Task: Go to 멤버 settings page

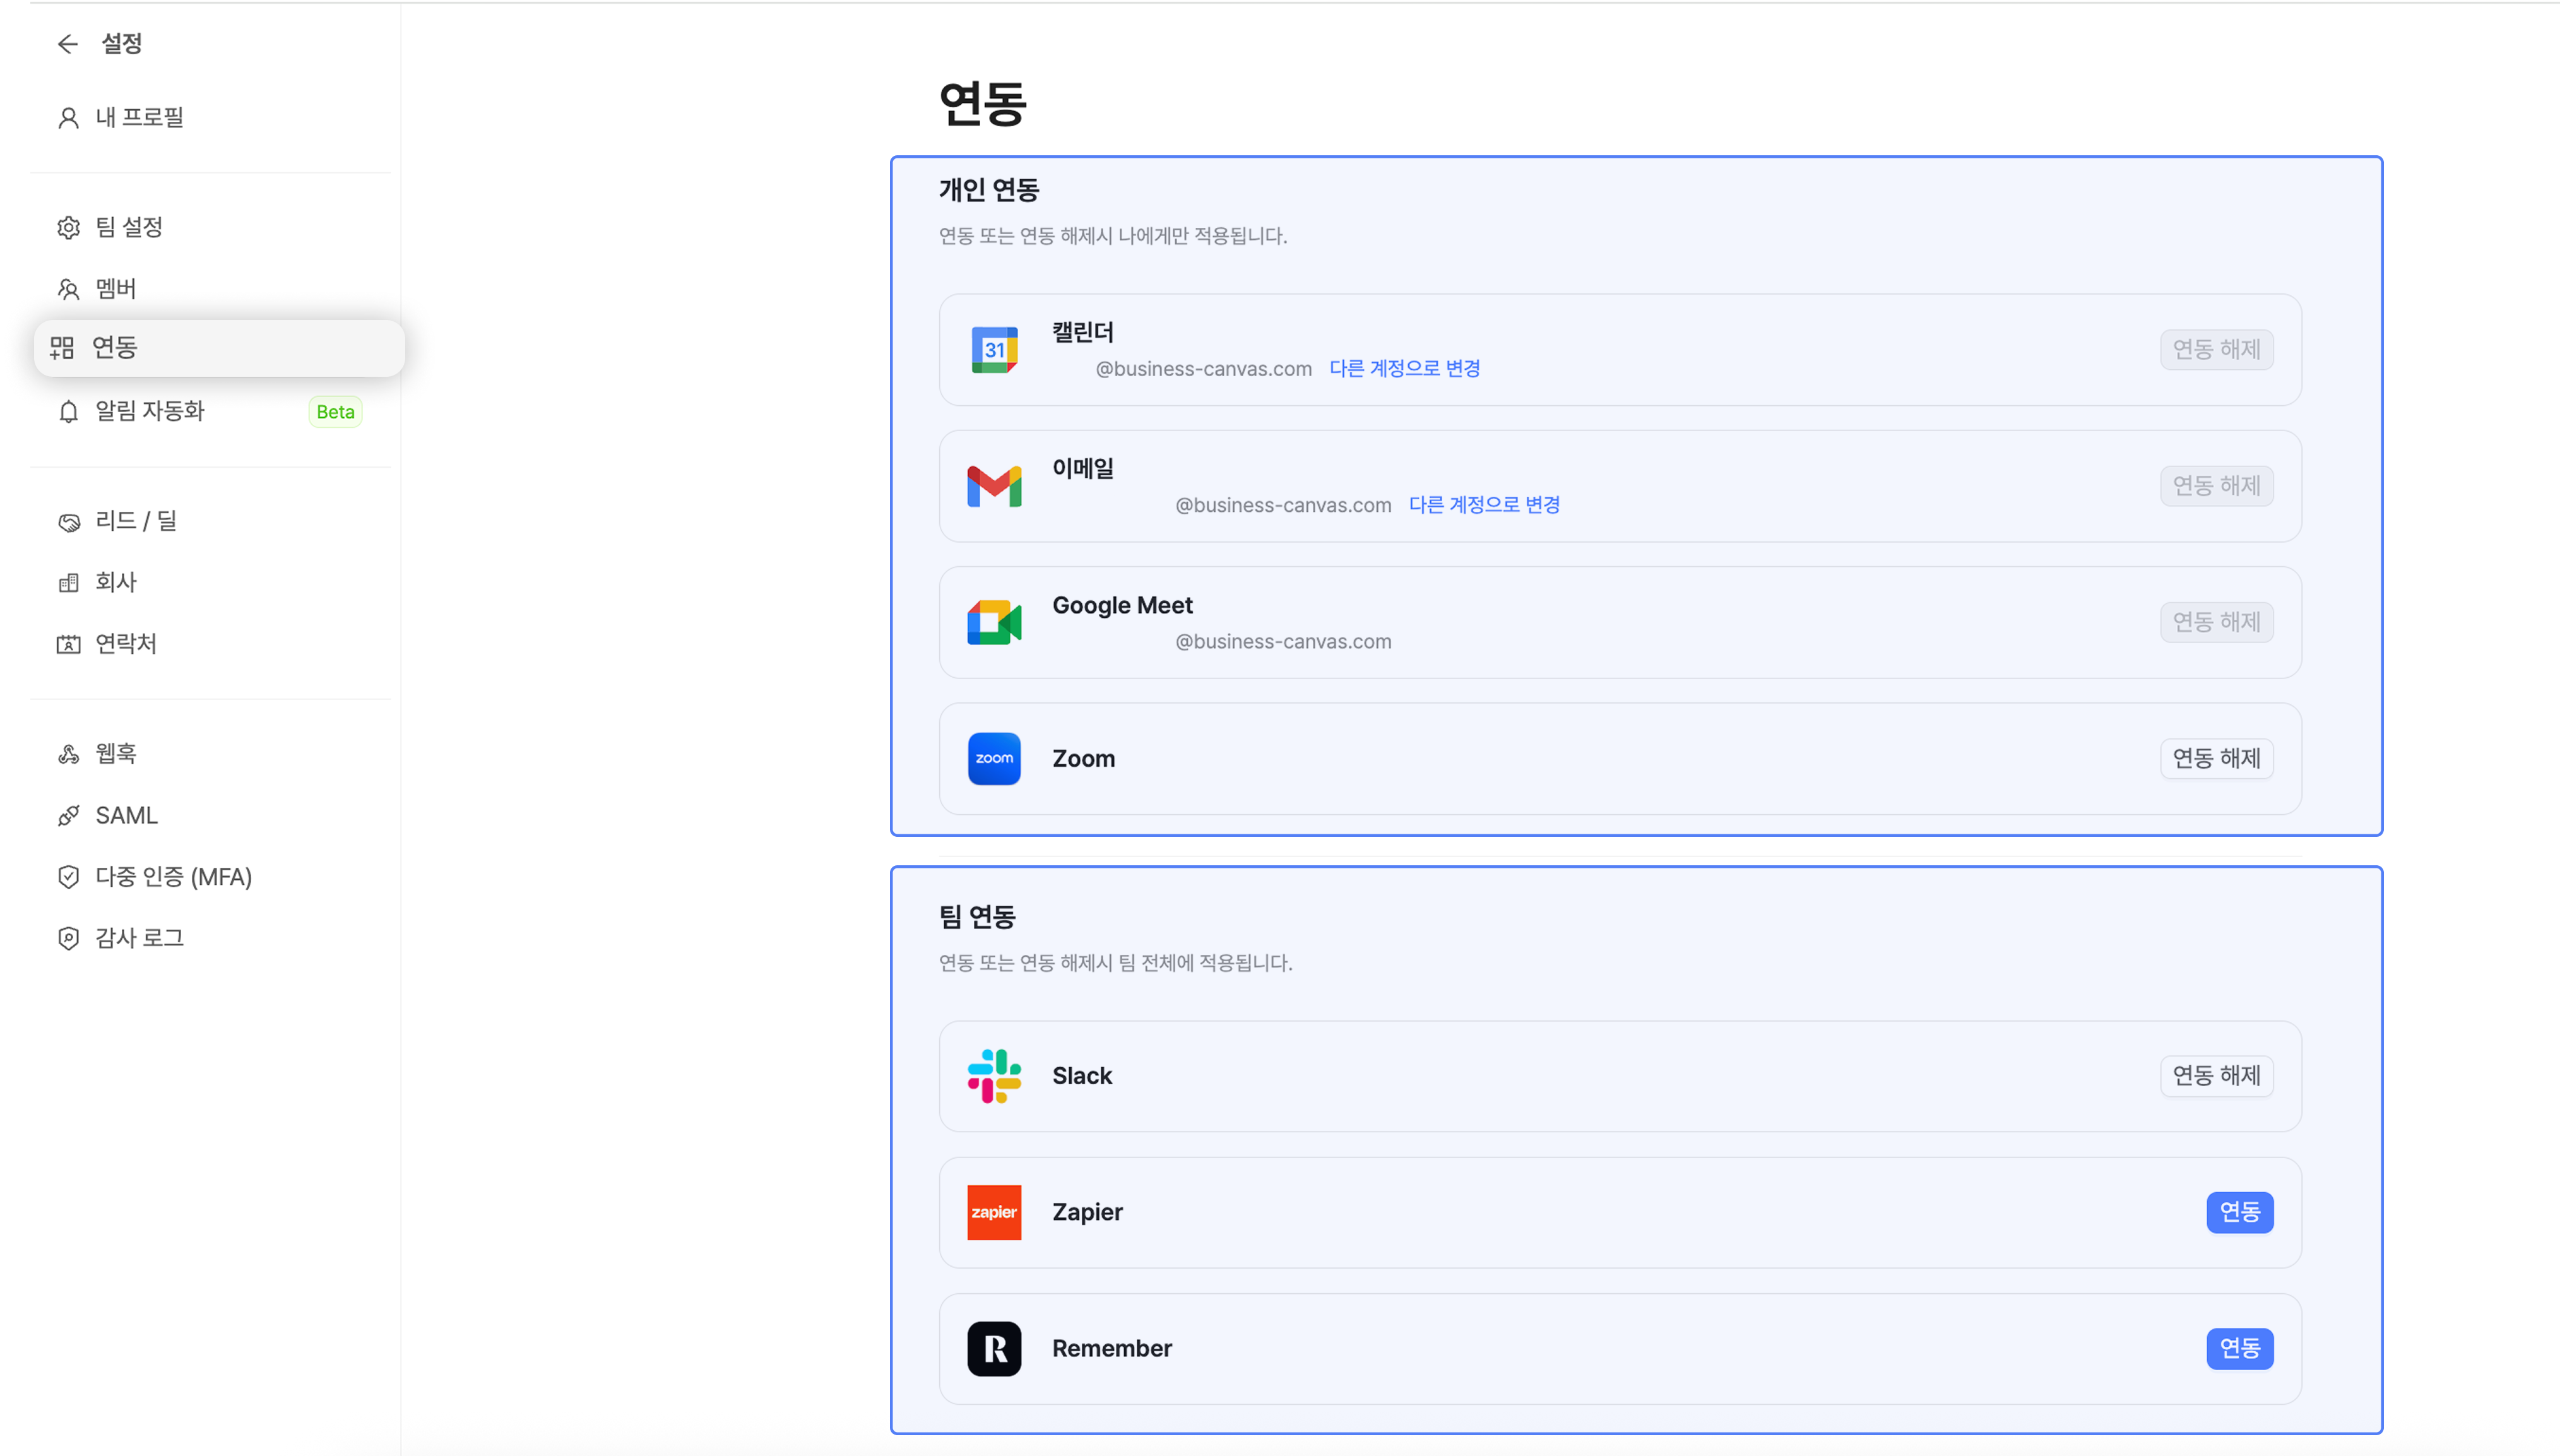Action: click(x=116, y=289)
